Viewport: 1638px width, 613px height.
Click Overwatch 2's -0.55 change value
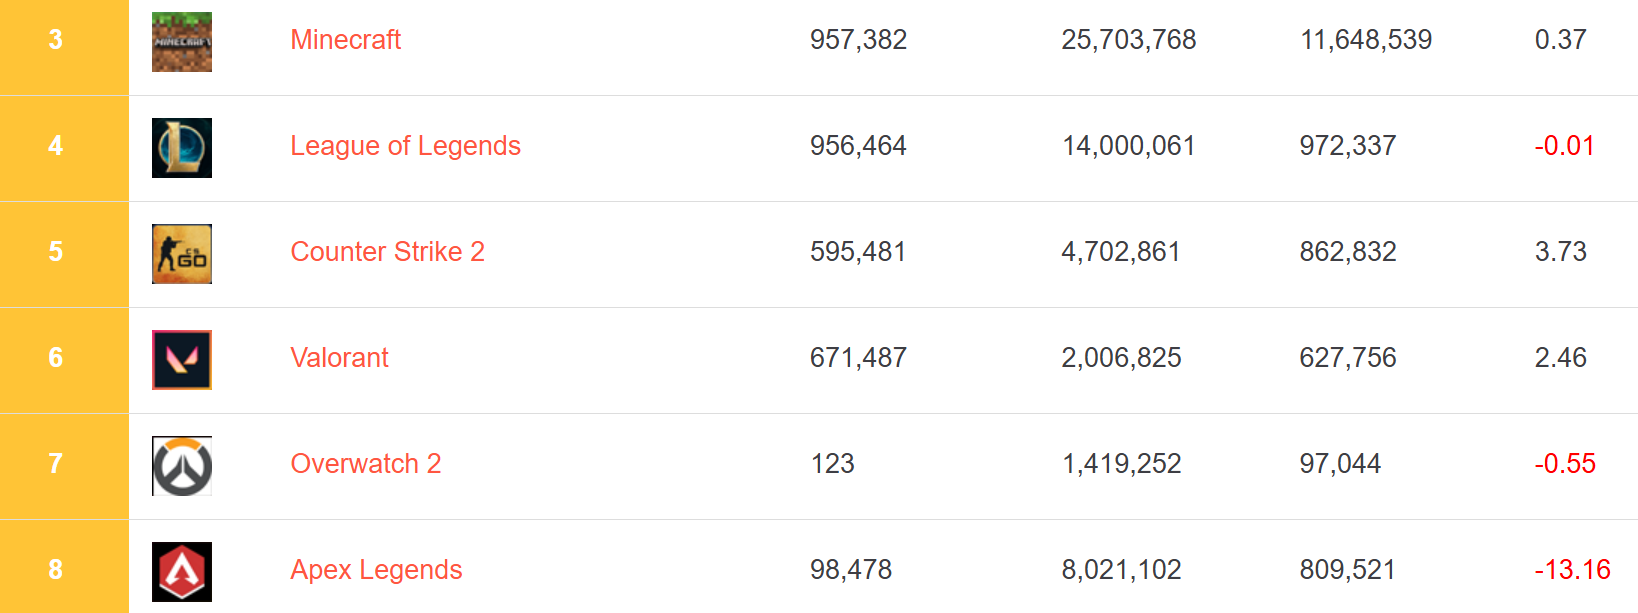1565,464
